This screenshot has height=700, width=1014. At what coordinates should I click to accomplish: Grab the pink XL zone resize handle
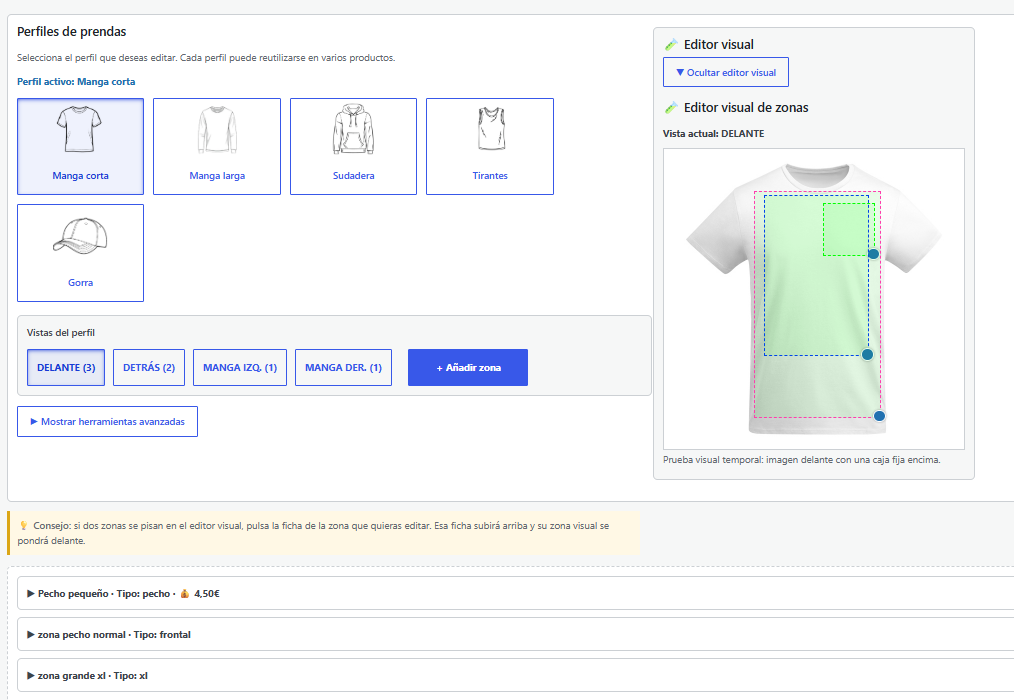[x=879, y=416]
